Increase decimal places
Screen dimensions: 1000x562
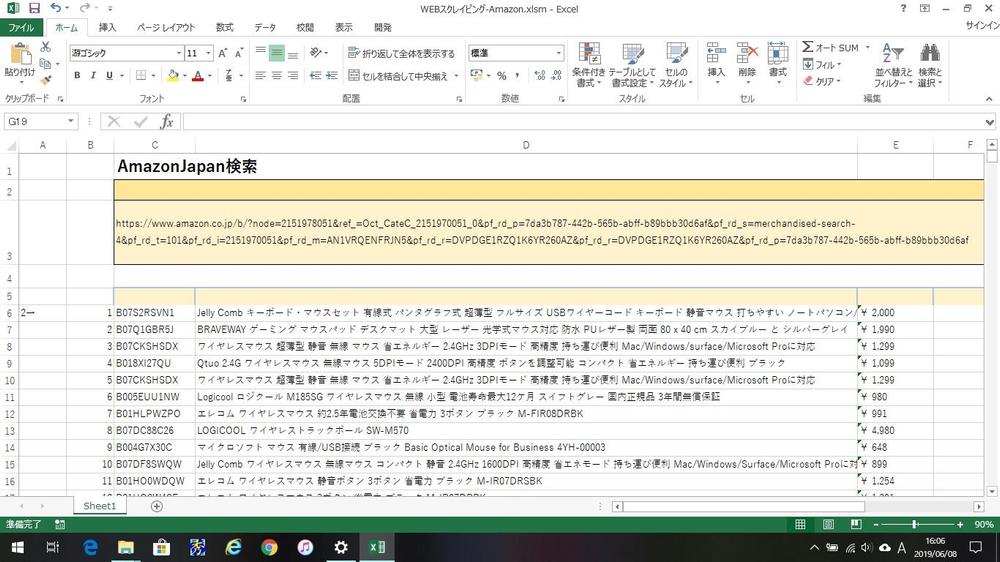pyautogui.click(x=540, y=76)
